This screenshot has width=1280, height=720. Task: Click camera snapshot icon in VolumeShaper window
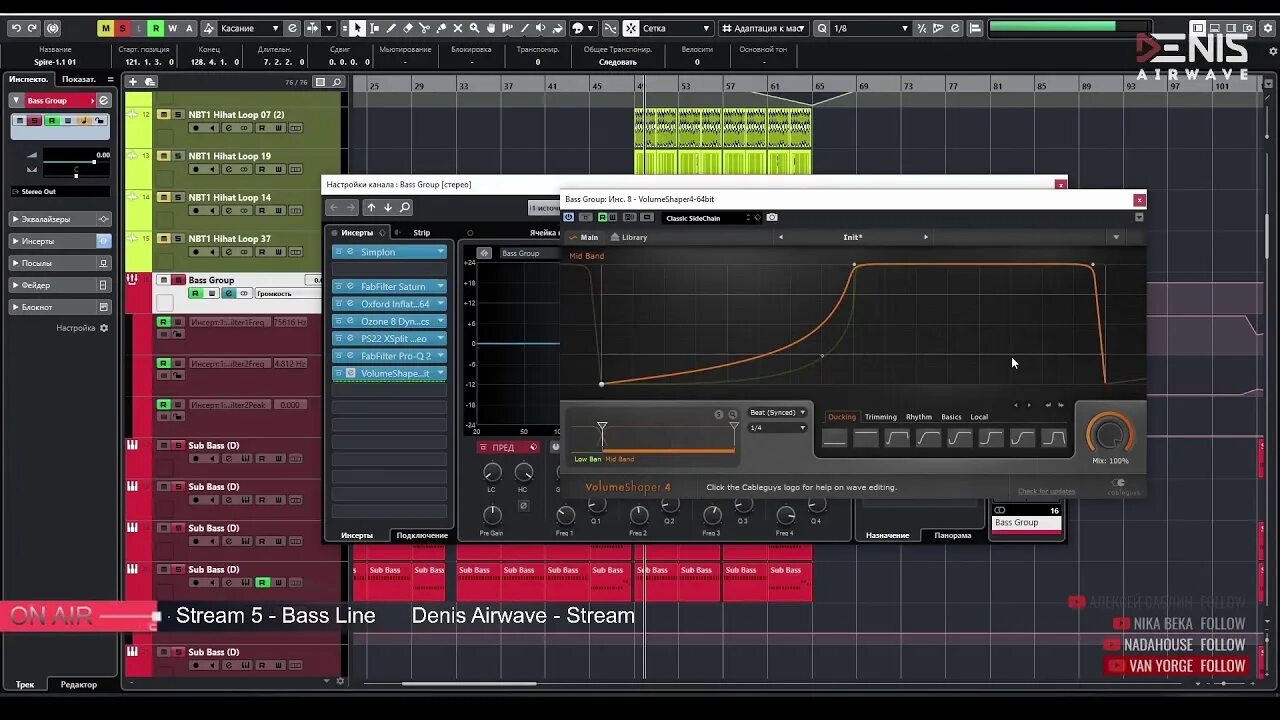tap(772, 217)
